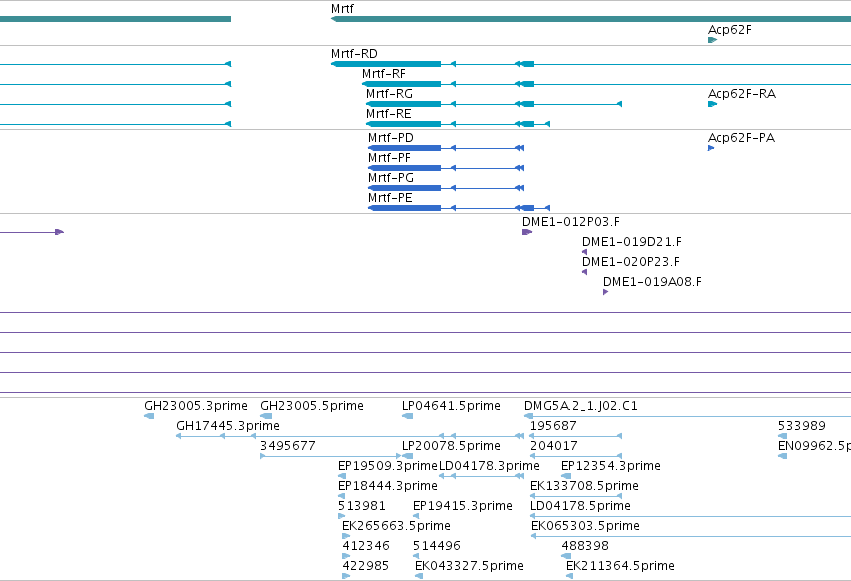851x581 pixels.
Task: Select the 514496 feature label
Action: (437, 546)
